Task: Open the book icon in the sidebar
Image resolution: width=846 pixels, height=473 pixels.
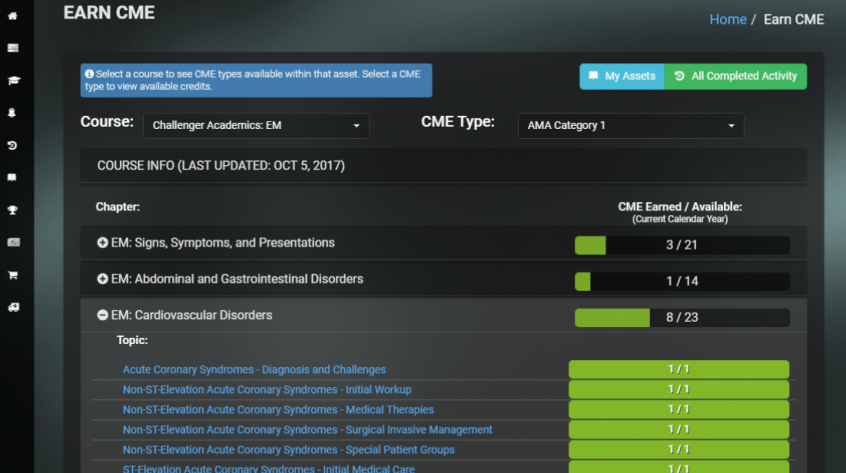Action: [12, 178]
